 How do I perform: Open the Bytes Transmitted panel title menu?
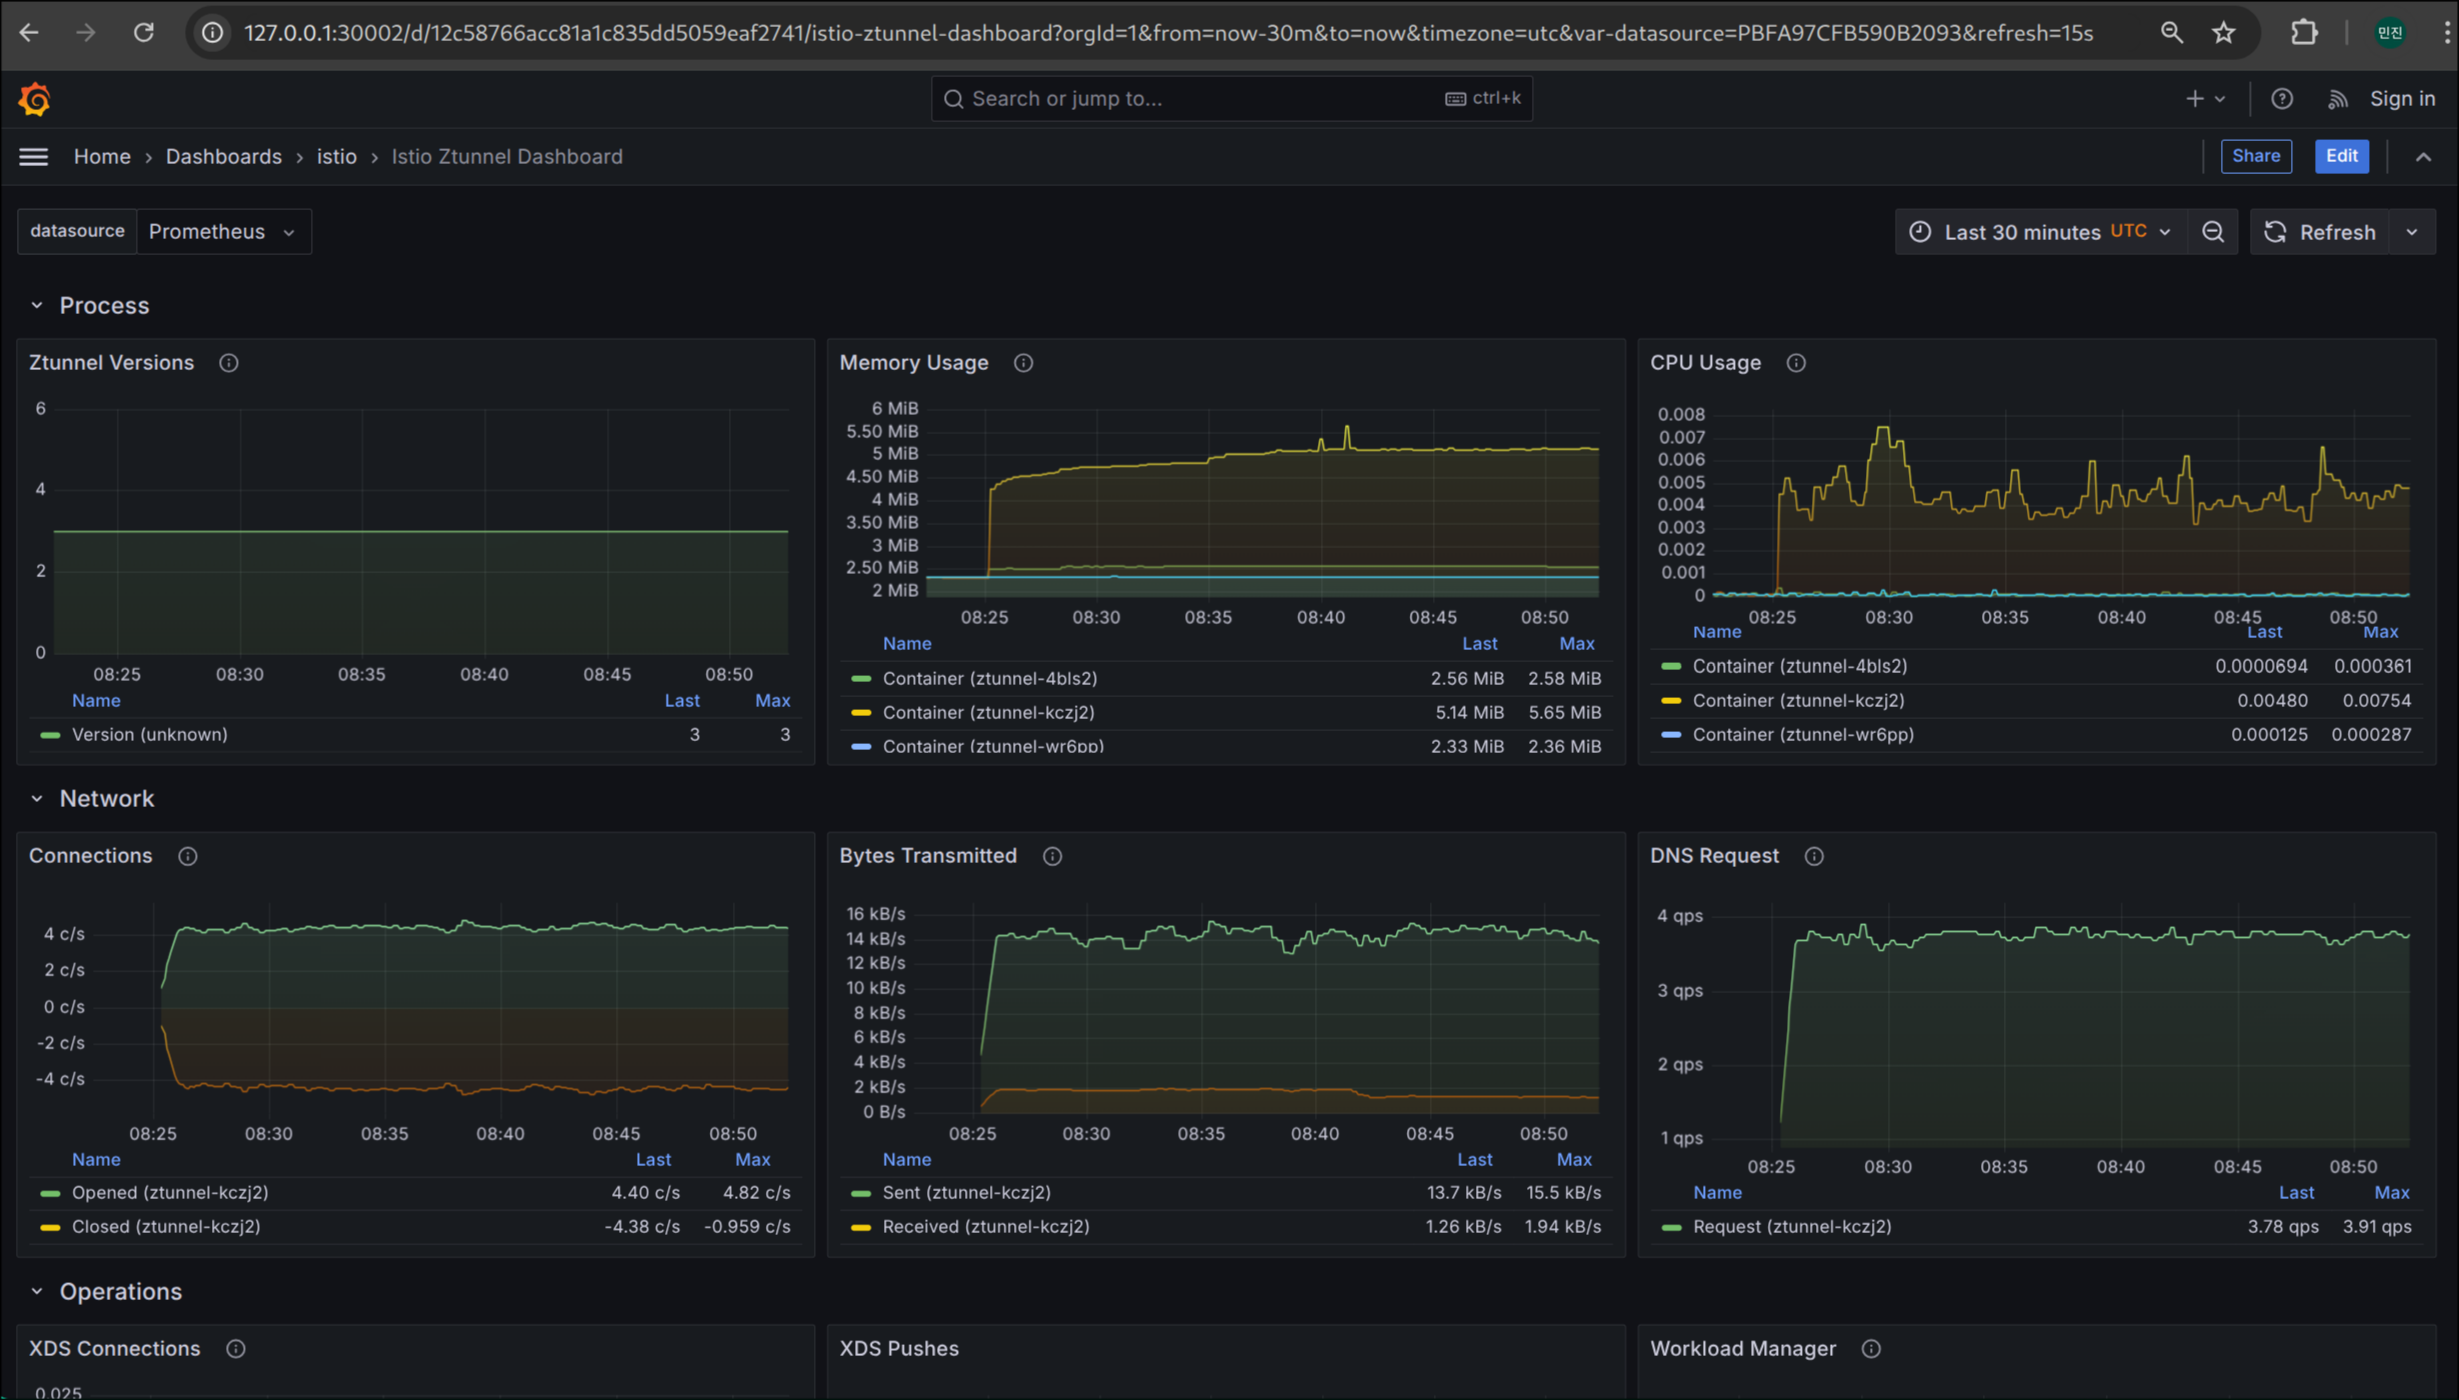point(927,856)
